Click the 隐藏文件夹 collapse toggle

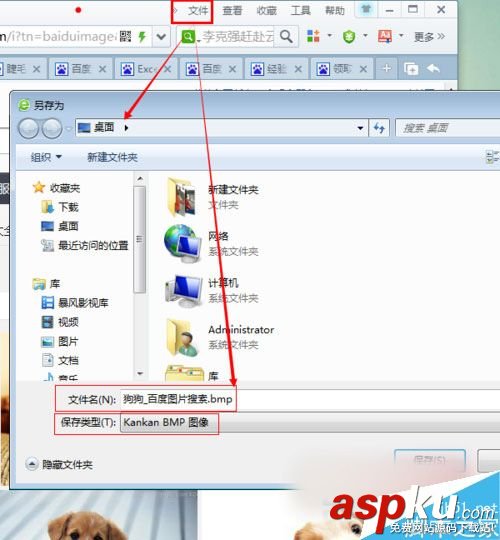59,465
